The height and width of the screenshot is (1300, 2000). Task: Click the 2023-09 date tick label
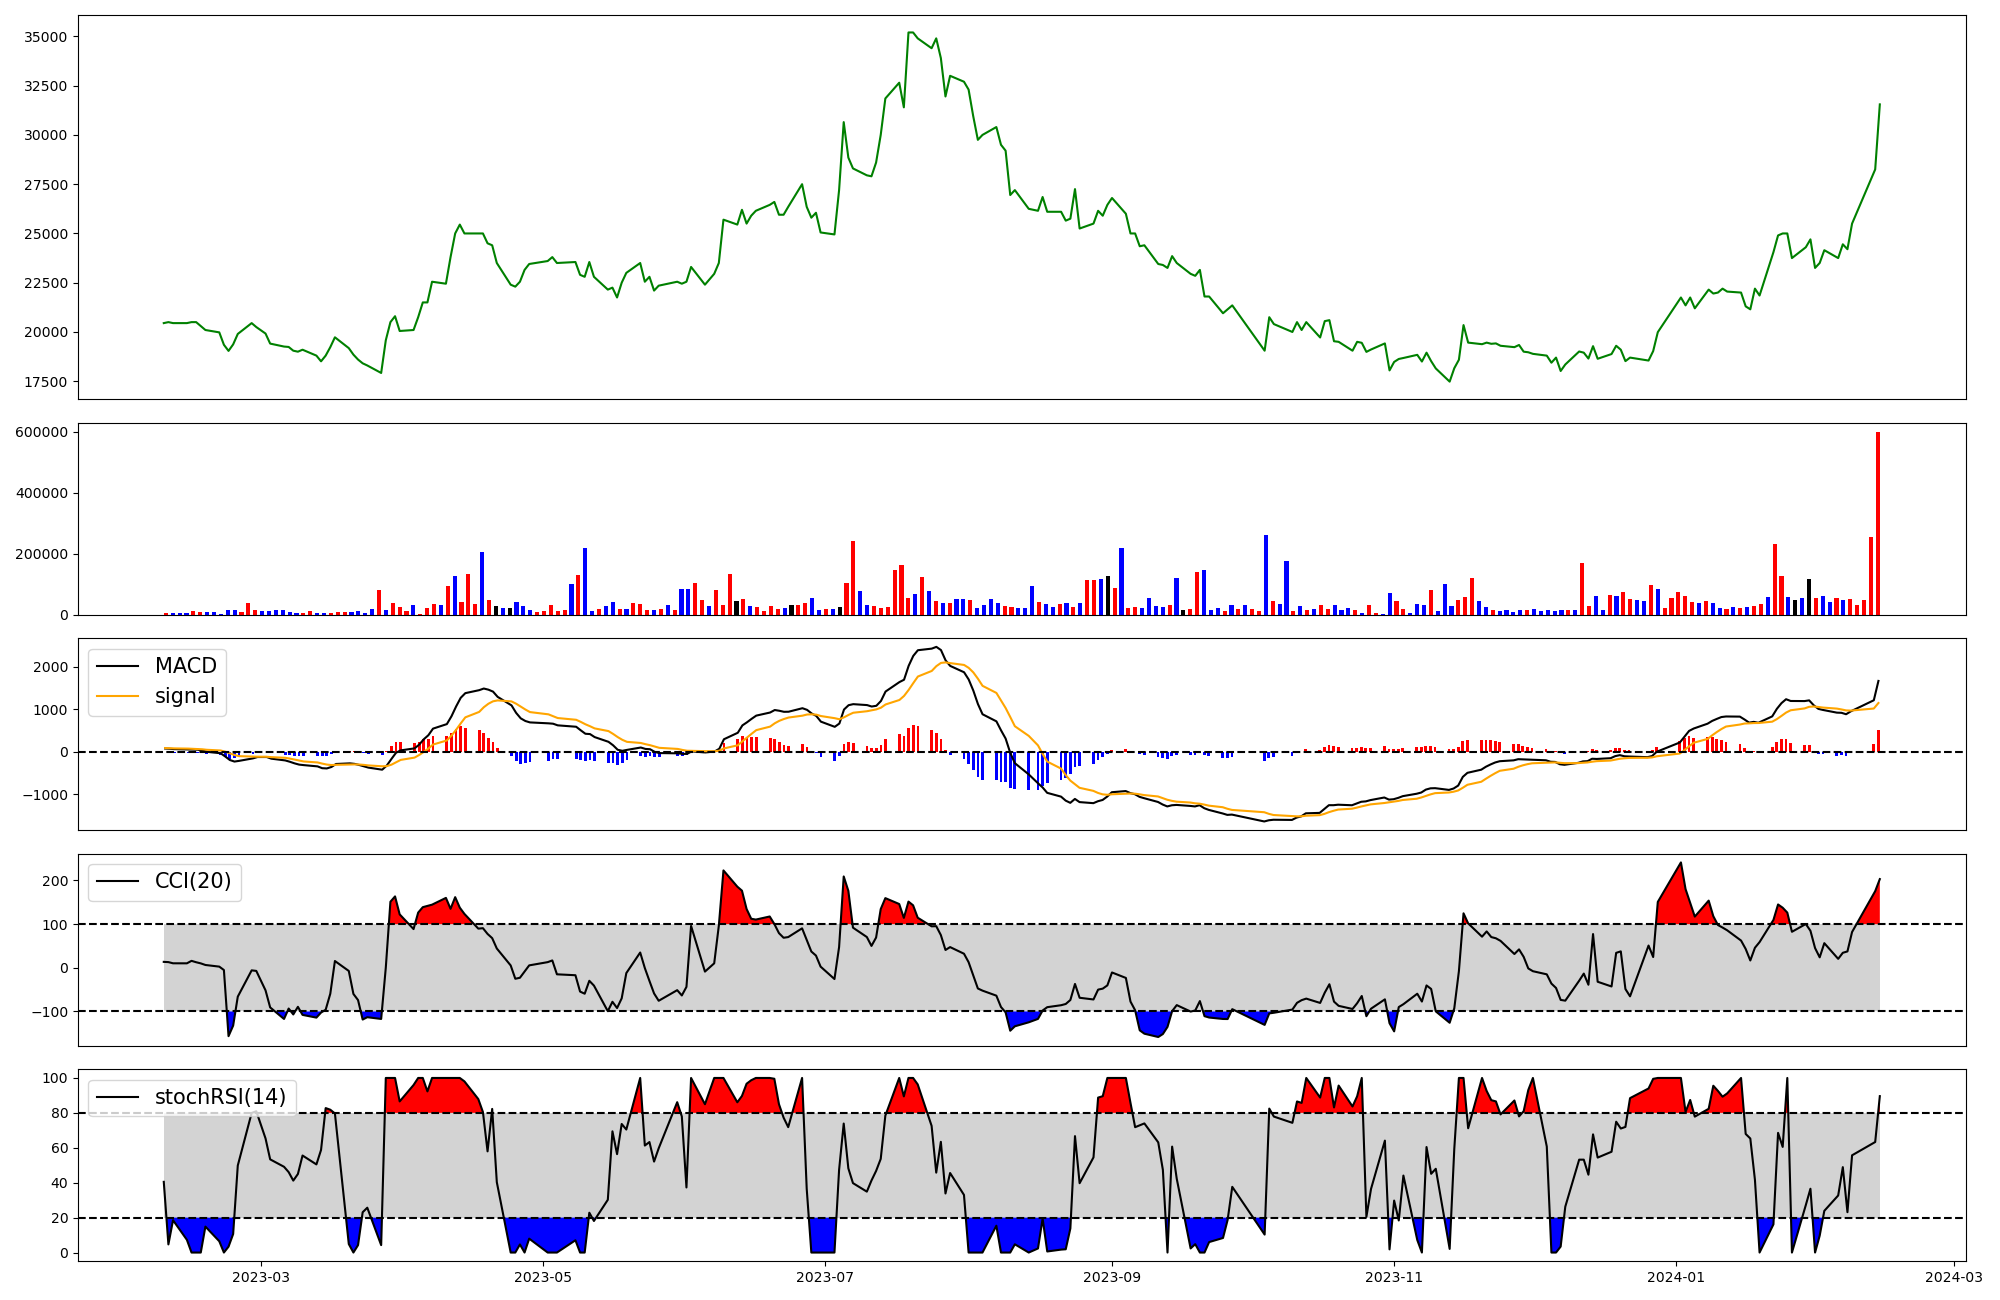coord(1112,1277)
